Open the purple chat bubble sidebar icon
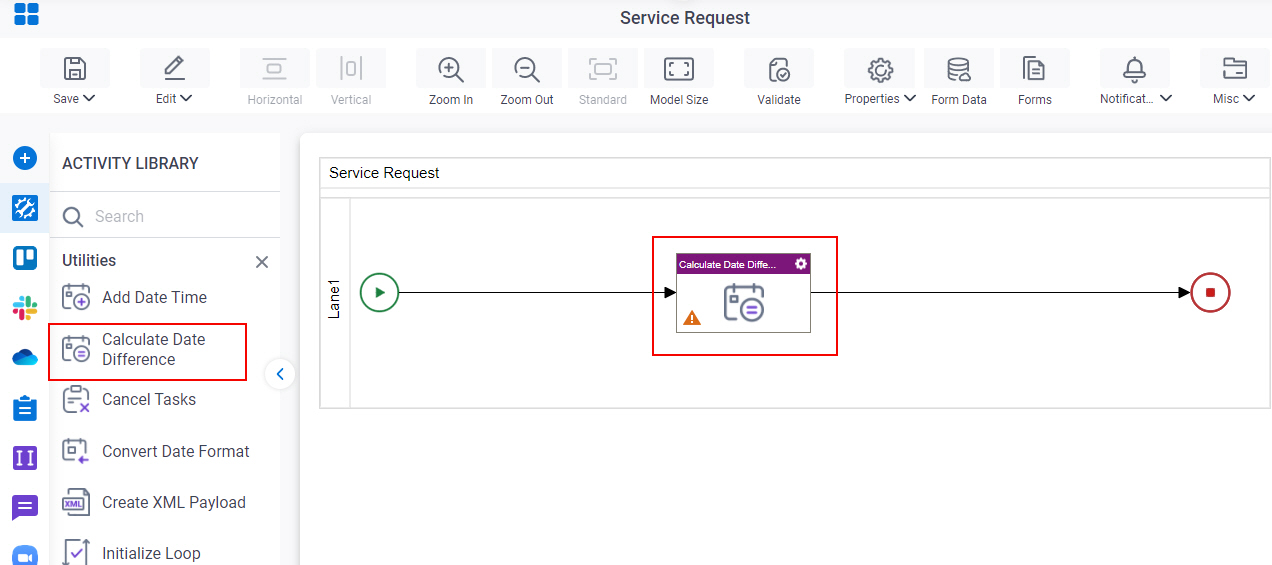 point(25,508)
